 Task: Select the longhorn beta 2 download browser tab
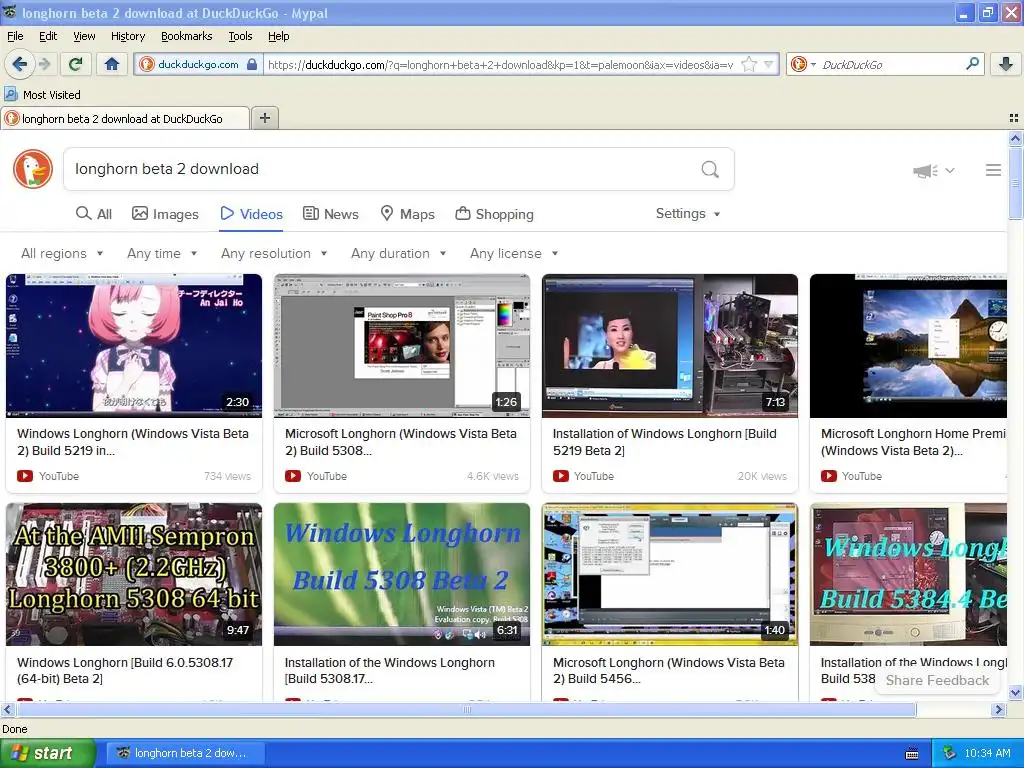point(125,118)
